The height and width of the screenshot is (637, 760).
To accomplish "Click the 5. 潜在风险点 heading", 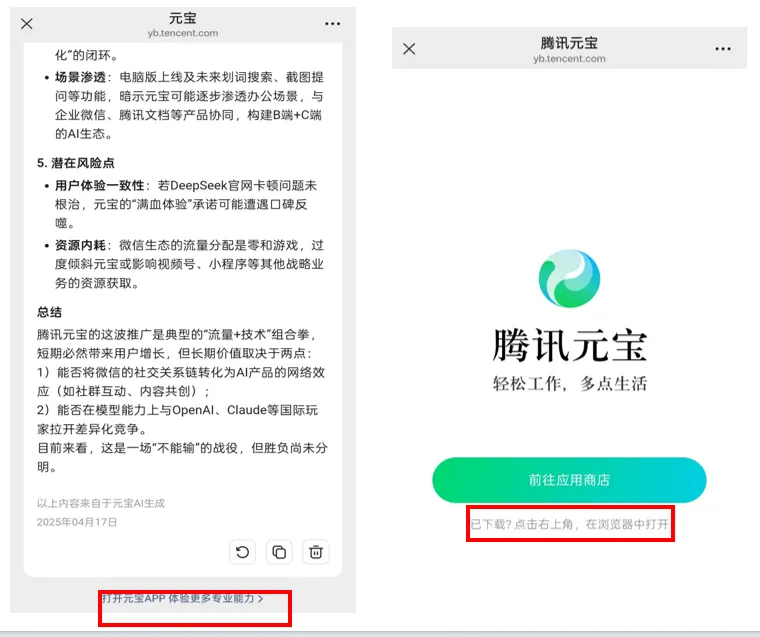I will pos(76,163).
